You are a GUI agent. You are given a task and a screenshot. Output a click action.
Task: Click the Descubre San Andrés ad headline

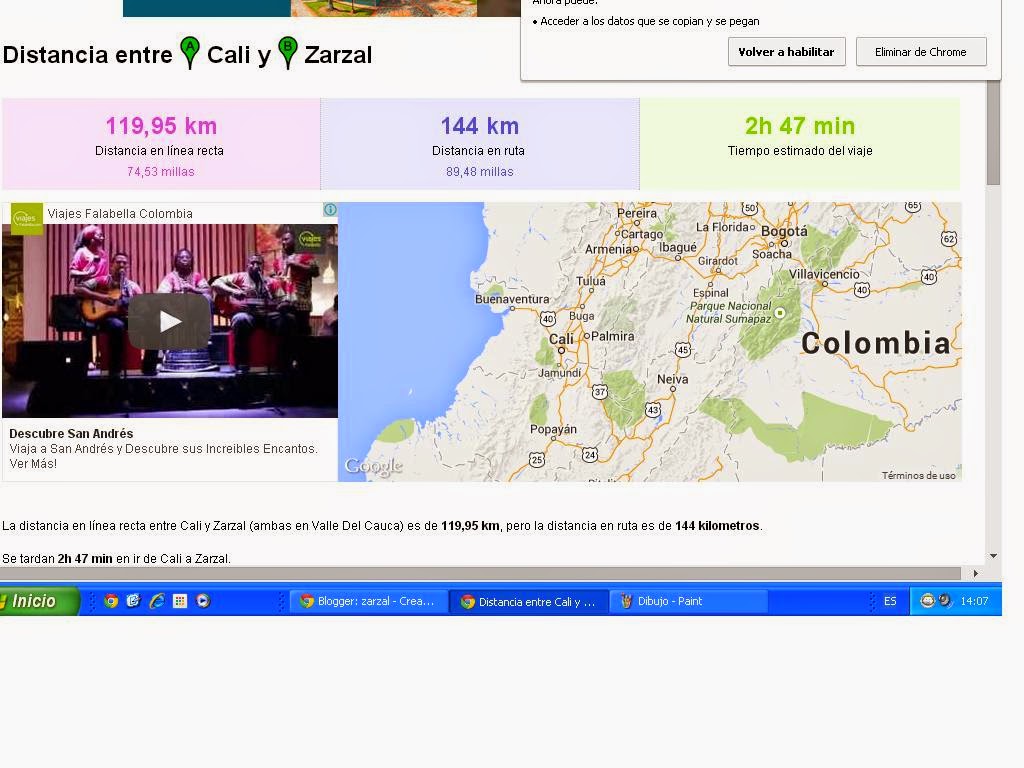tap(71, 434)
